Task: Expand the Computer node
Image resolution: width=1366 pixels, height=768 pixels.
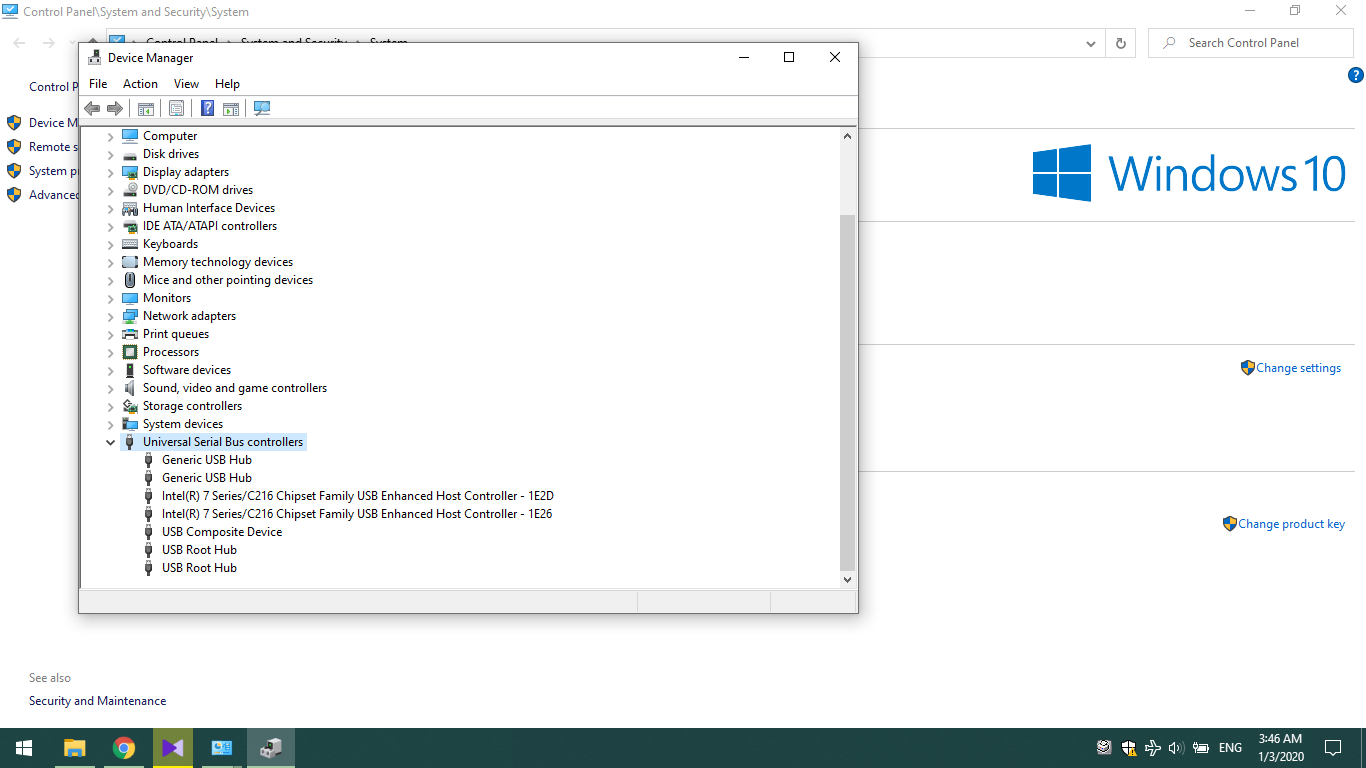Action: (x=111, y=136)
